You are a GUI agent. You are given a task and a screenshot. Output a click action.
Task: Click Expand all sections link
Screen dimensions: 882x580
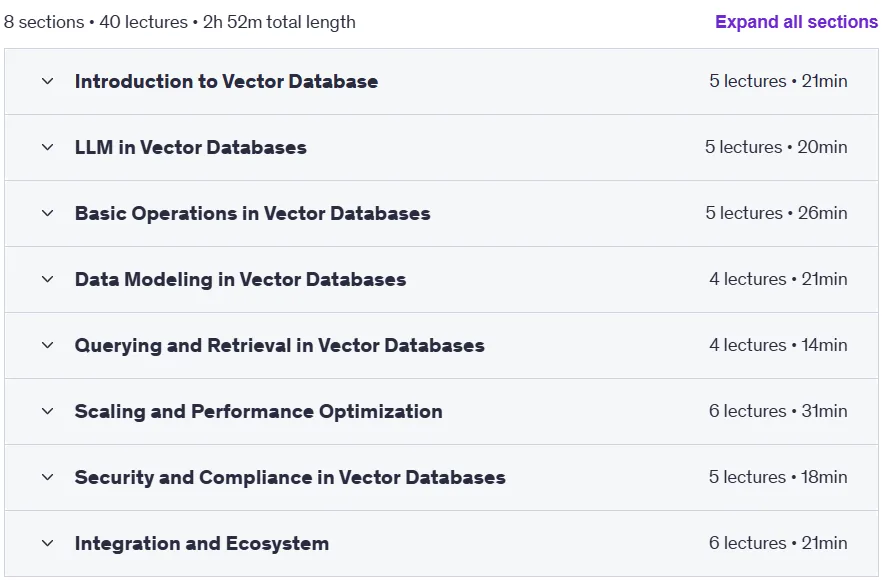click(796, 22)
